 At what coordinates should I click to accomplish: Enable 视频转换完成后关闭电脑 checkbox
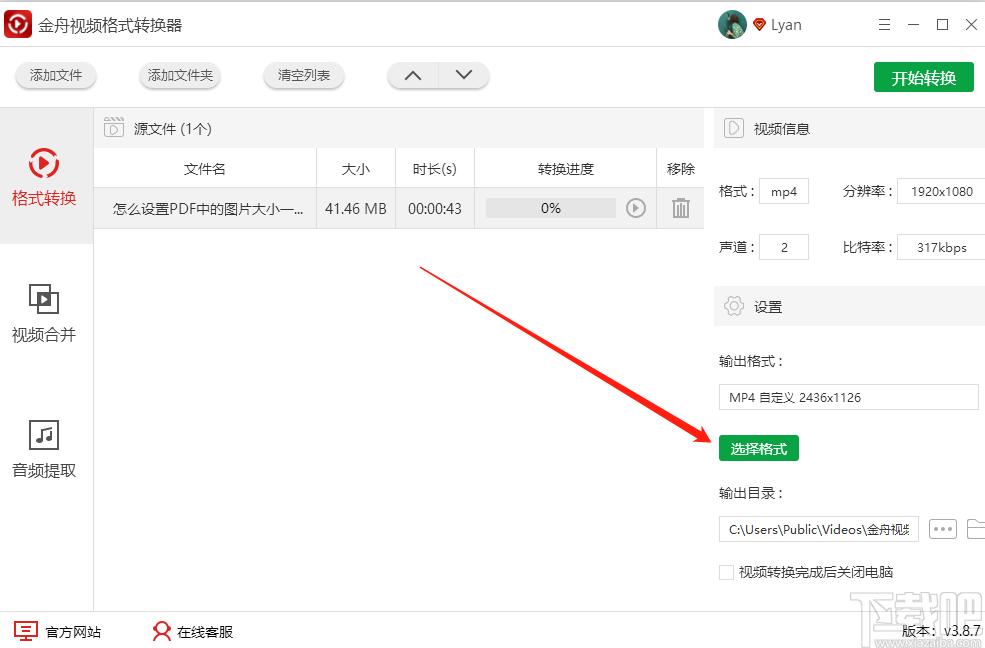pyautogui.click(x=726, y=572)
